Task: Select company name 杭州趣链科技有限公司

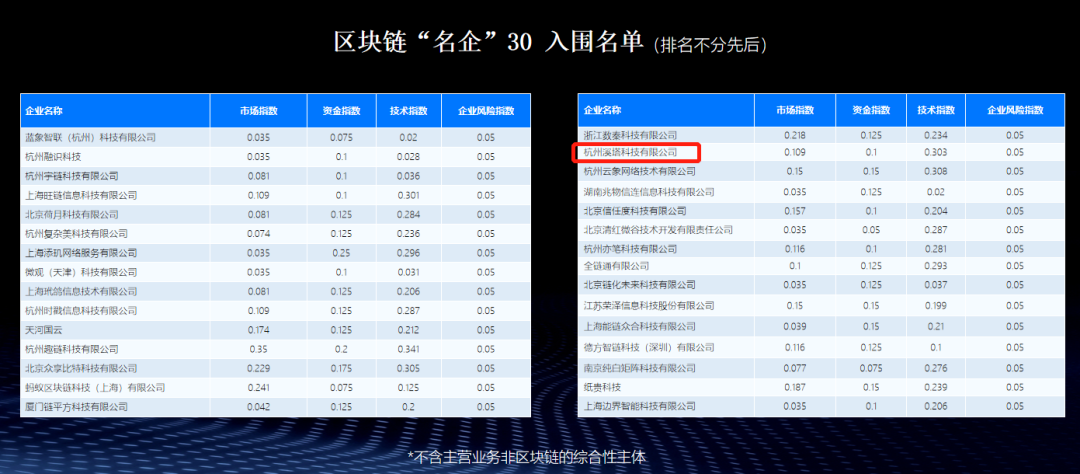Action: pos(72,349)
